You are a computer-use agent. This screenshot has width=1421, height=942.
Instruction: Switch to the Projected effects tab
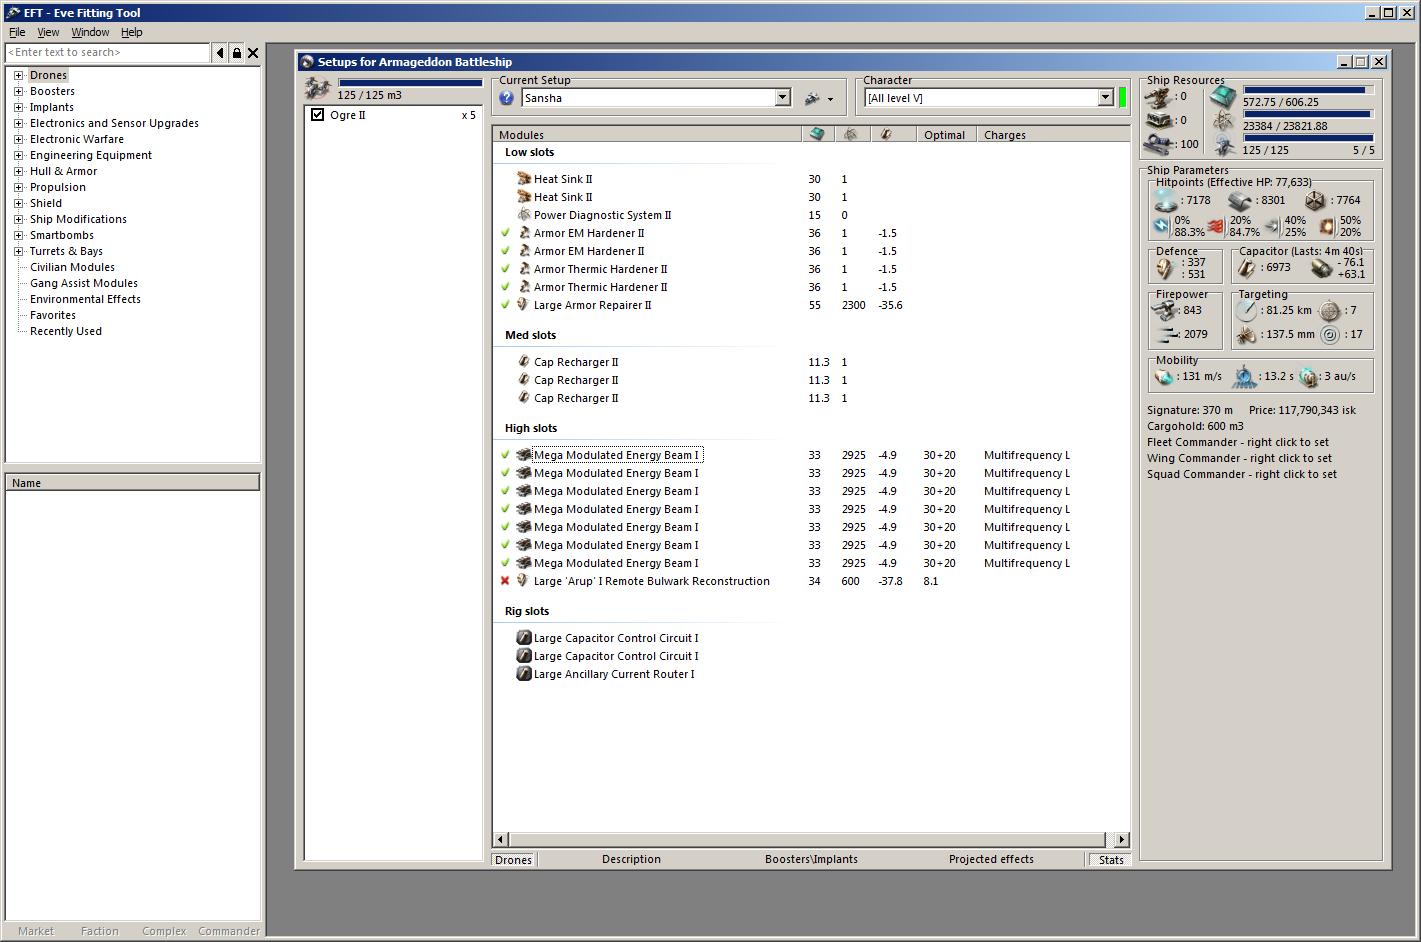991,859
